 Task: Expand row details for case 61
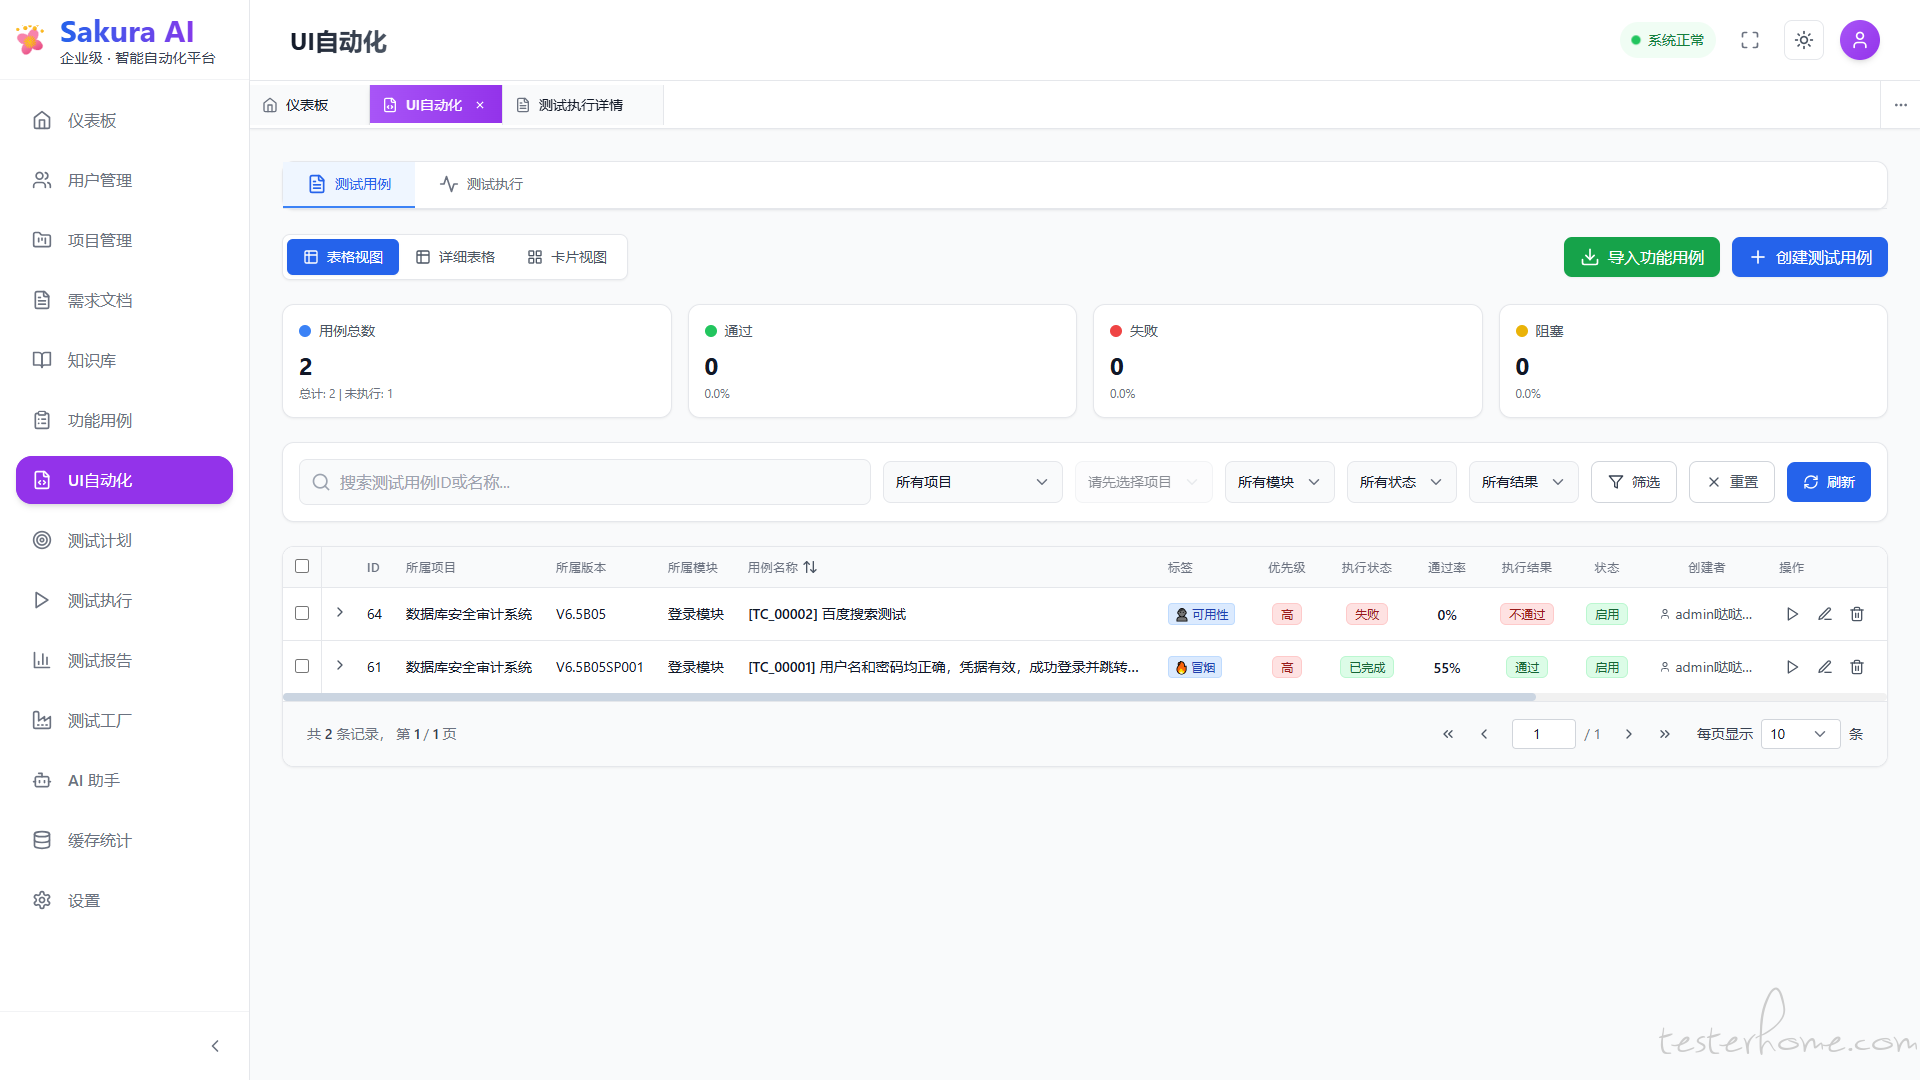coord(340,666)
